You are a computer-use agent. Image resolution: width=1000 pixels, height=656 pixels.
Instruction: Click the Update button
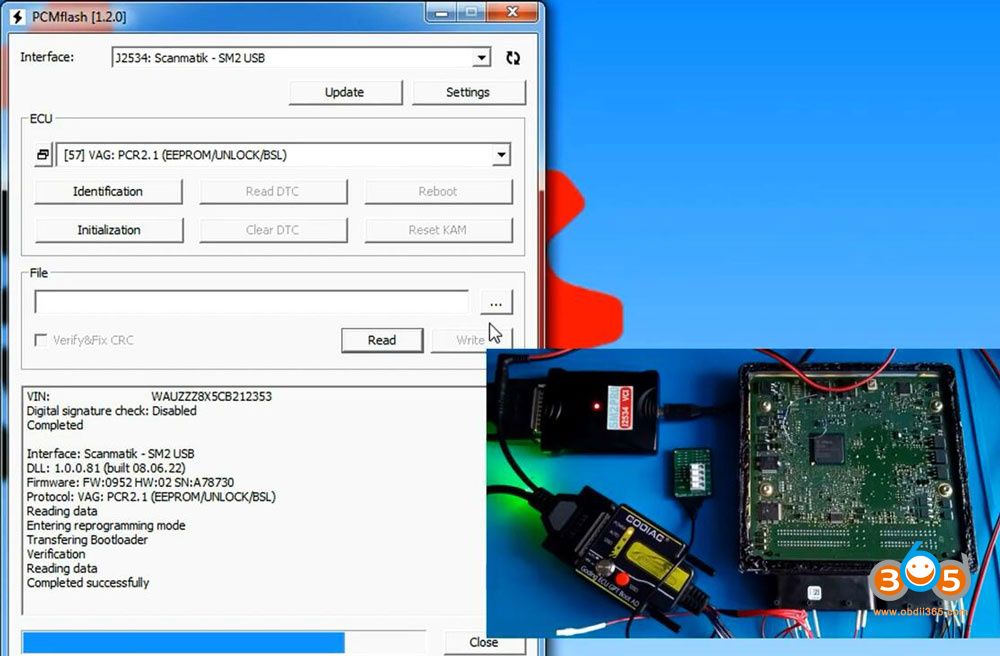(345, 92)
